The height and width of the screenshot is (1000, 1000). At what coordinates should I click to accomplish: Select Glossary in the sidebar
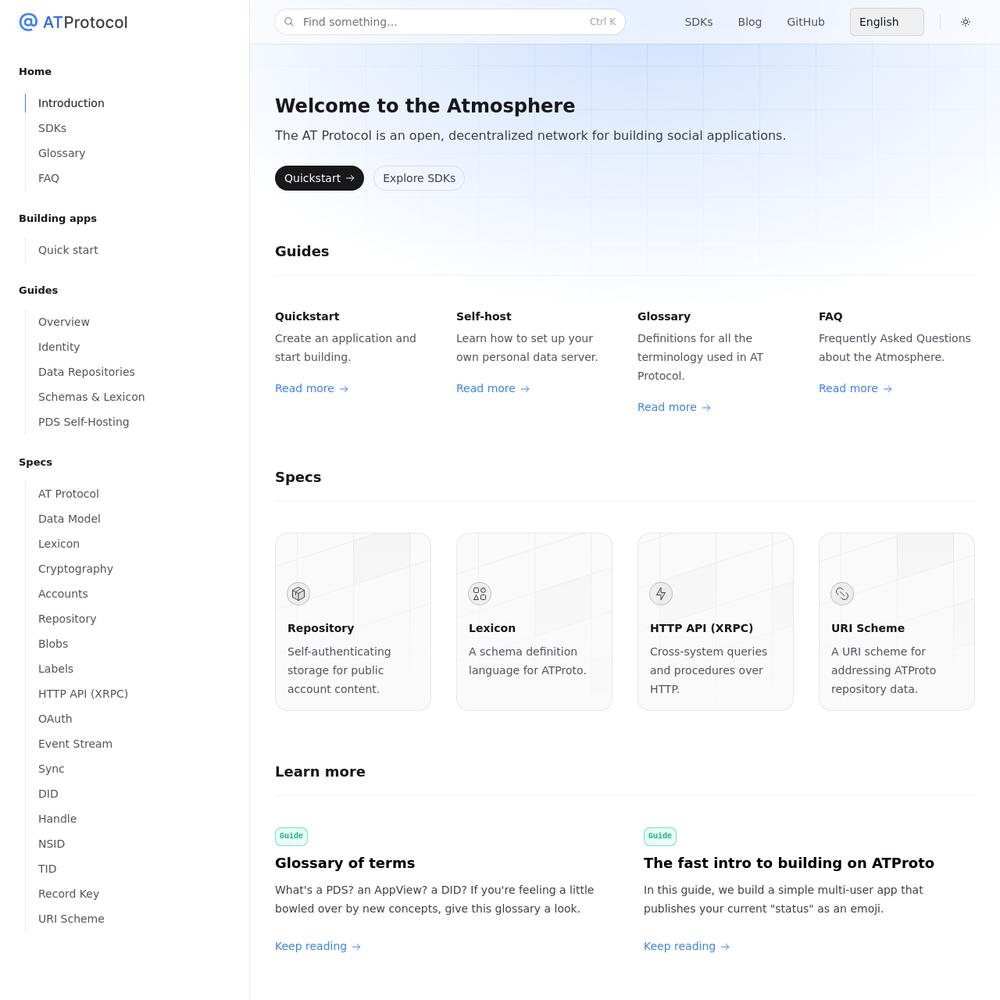(x=61, y=153)
